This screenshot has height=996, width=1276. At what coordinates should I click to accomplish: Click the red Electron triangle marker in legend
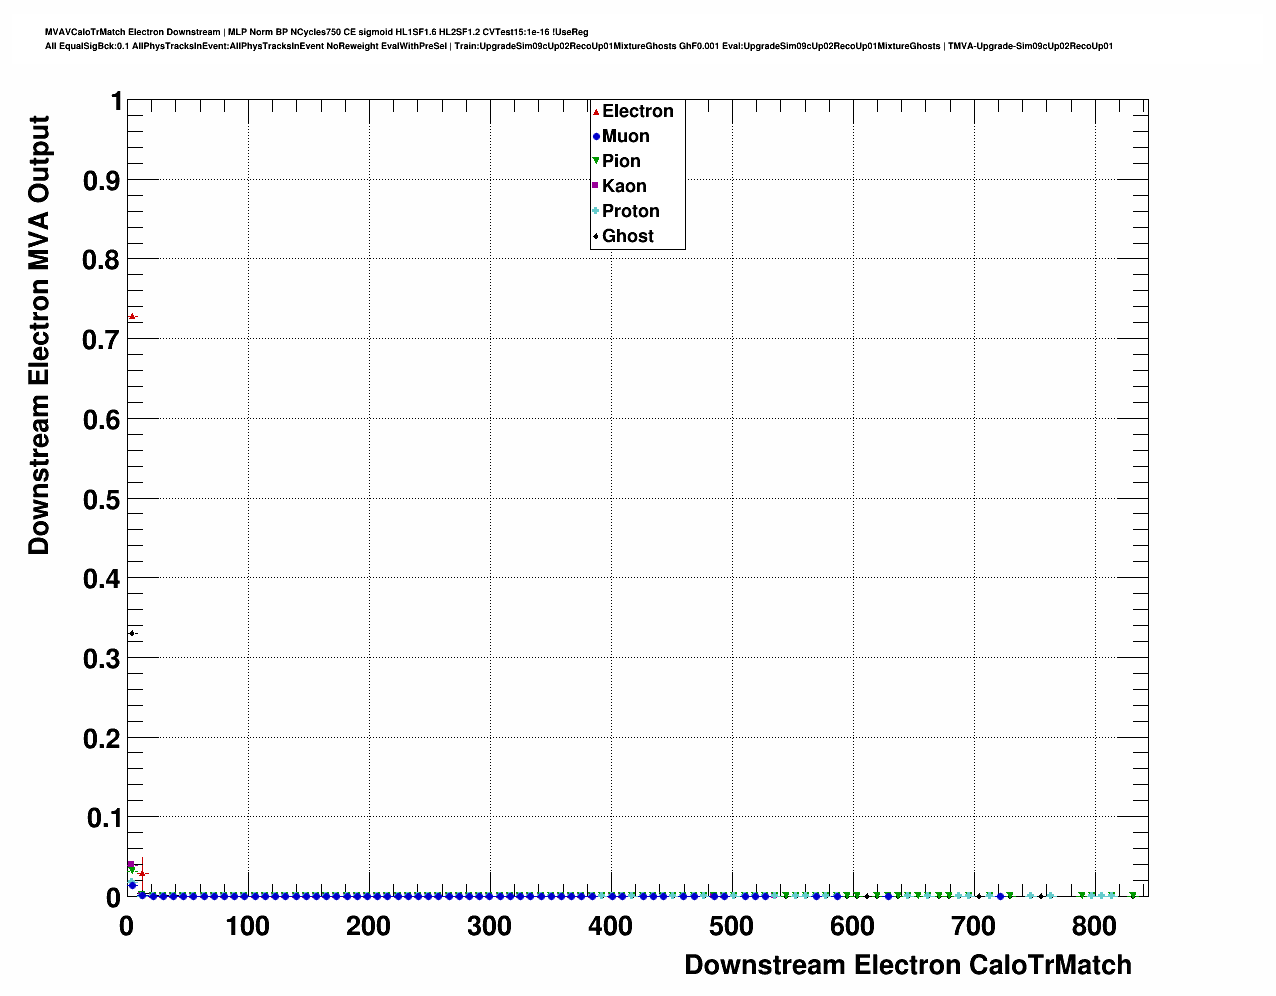(x=596, y=112)
